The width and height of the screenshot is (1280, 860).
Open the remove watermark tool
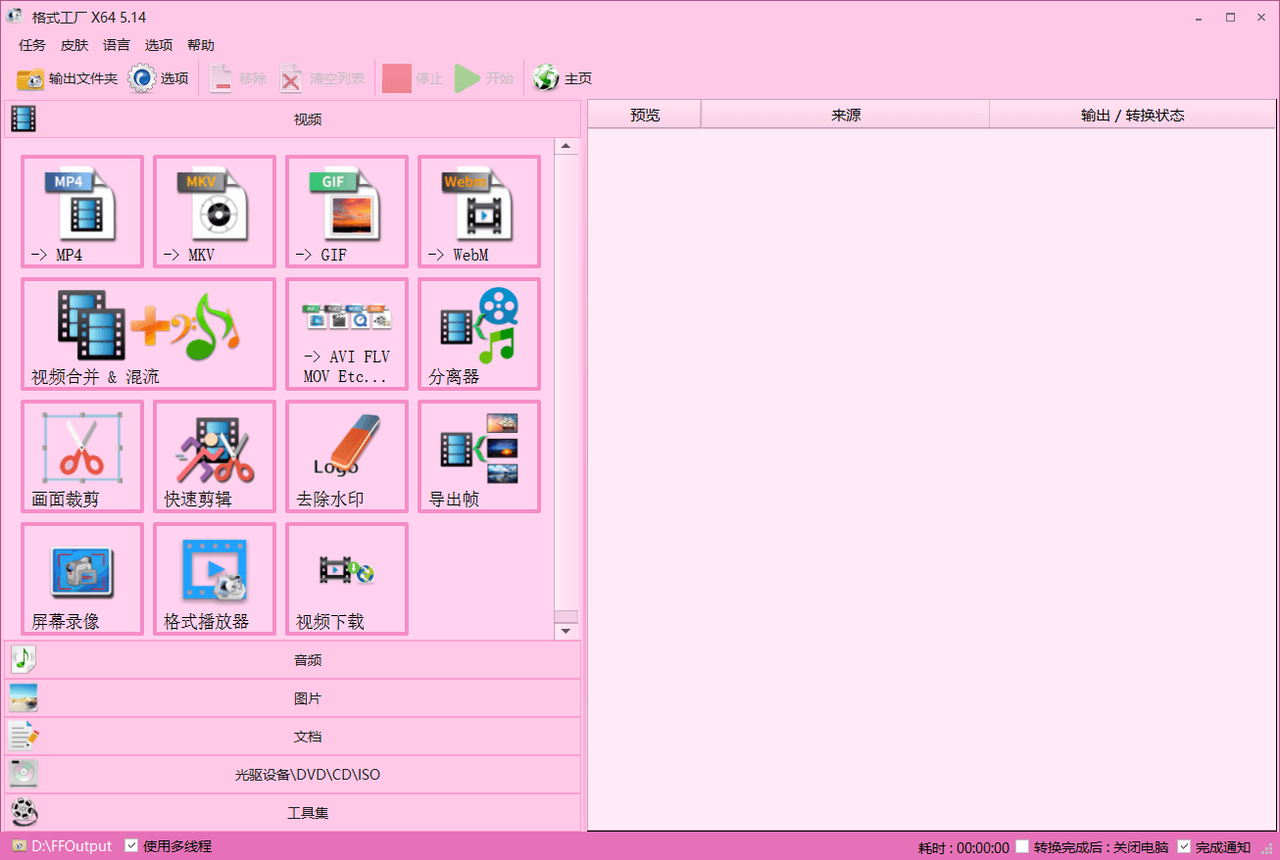click(346, 456)
